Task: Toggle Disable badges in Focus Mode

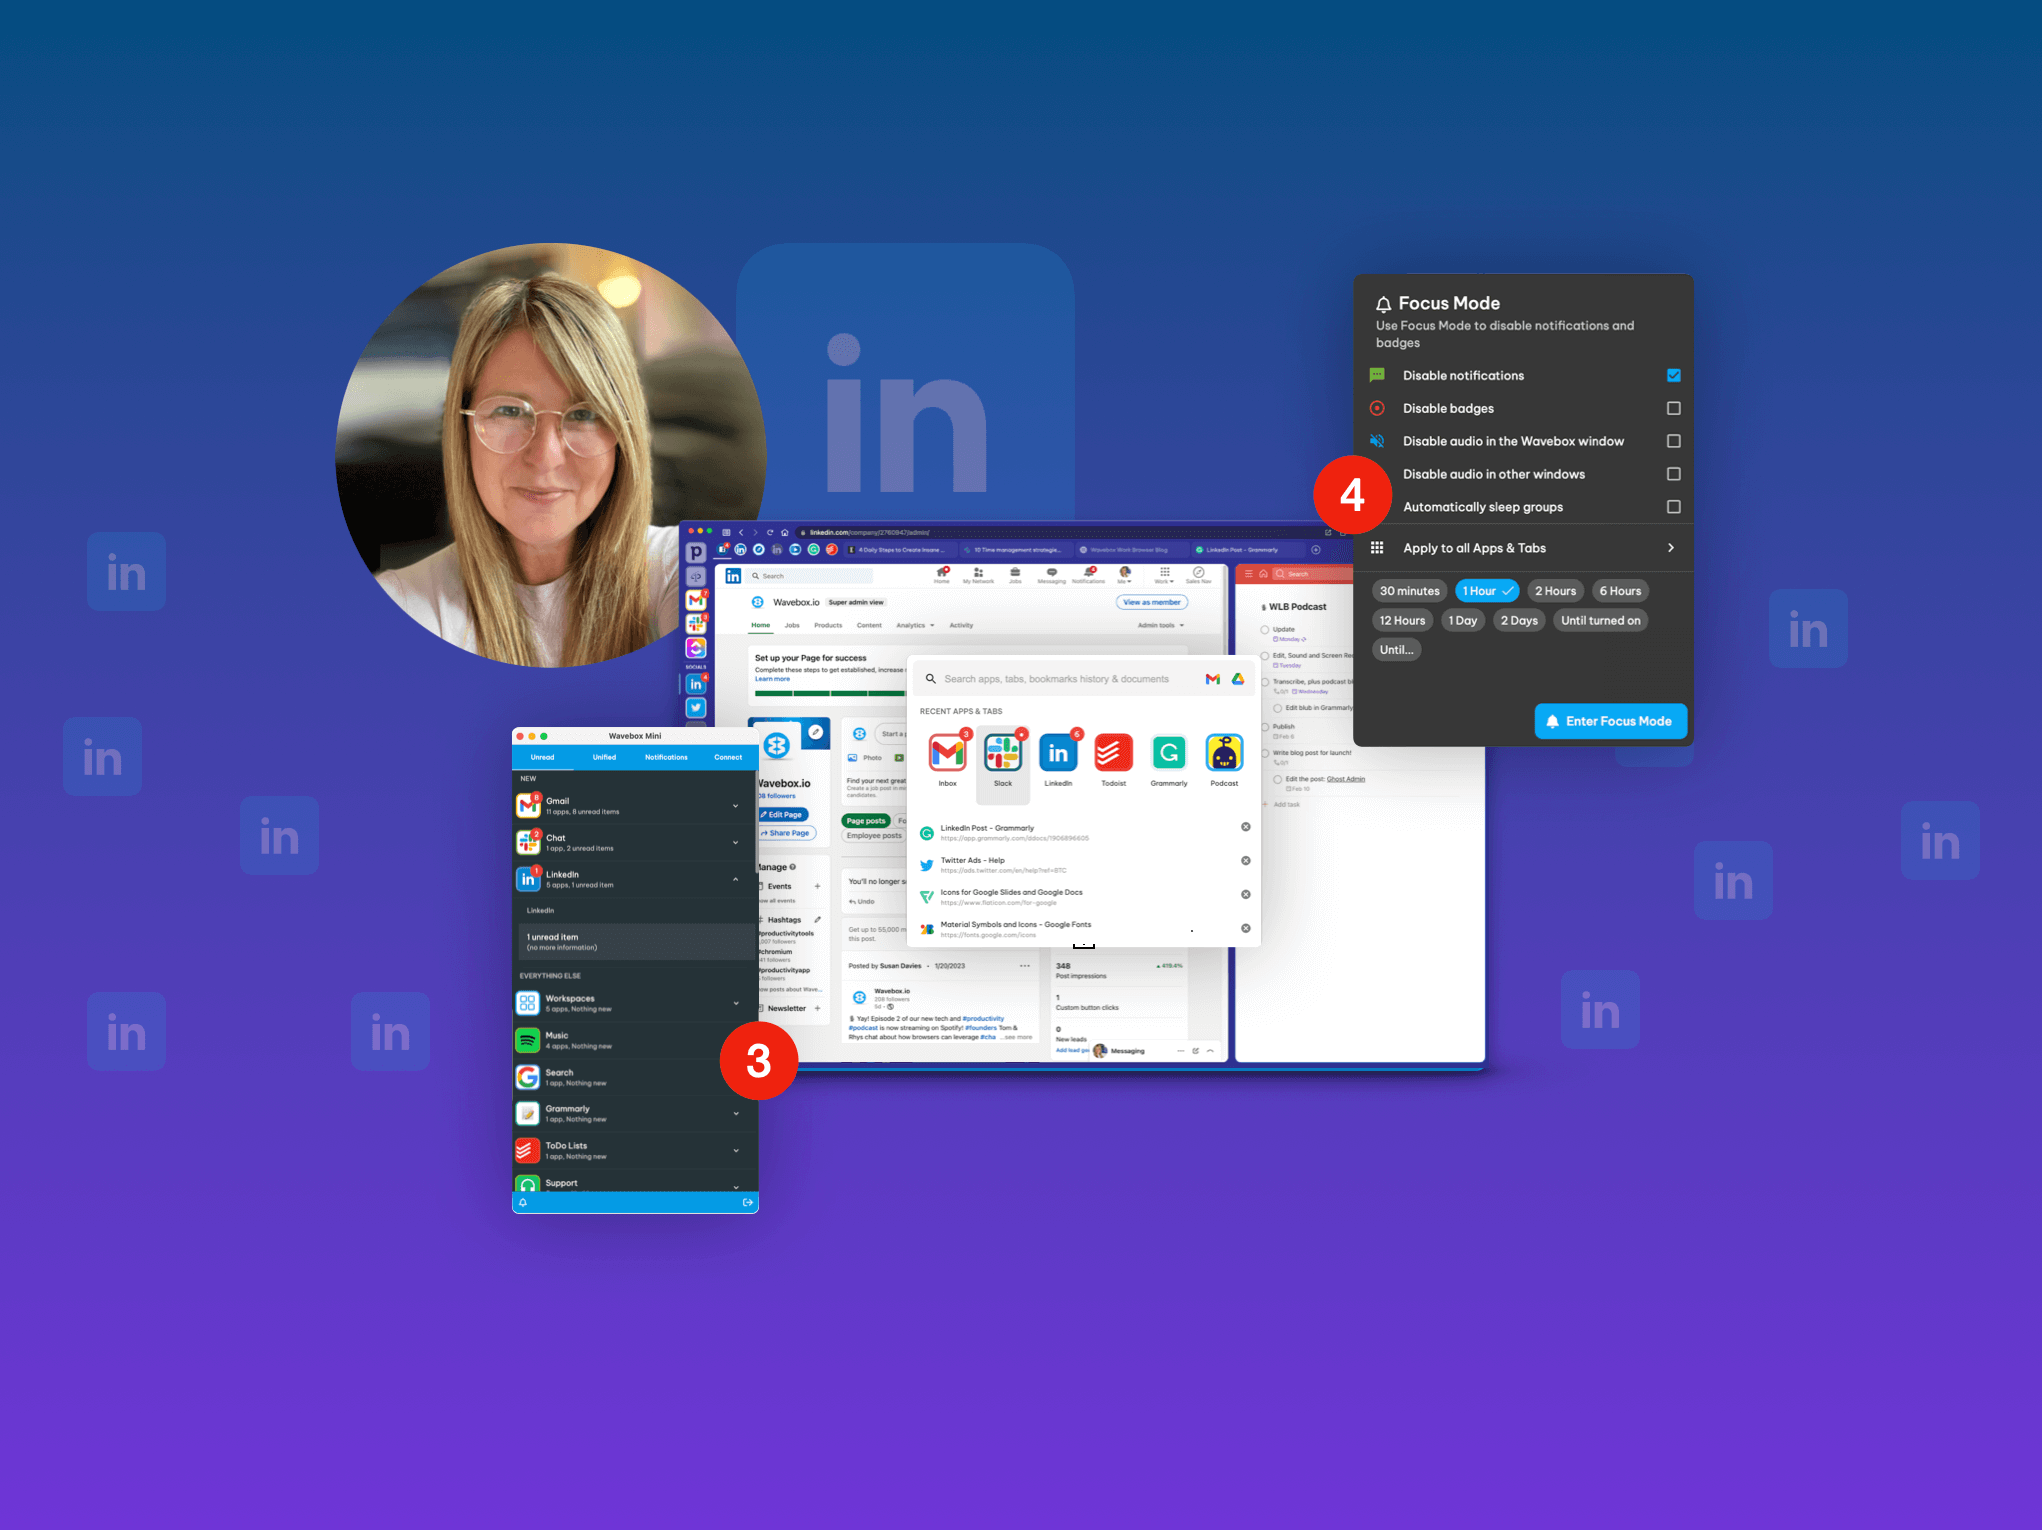Action: tap(1672, 408)
